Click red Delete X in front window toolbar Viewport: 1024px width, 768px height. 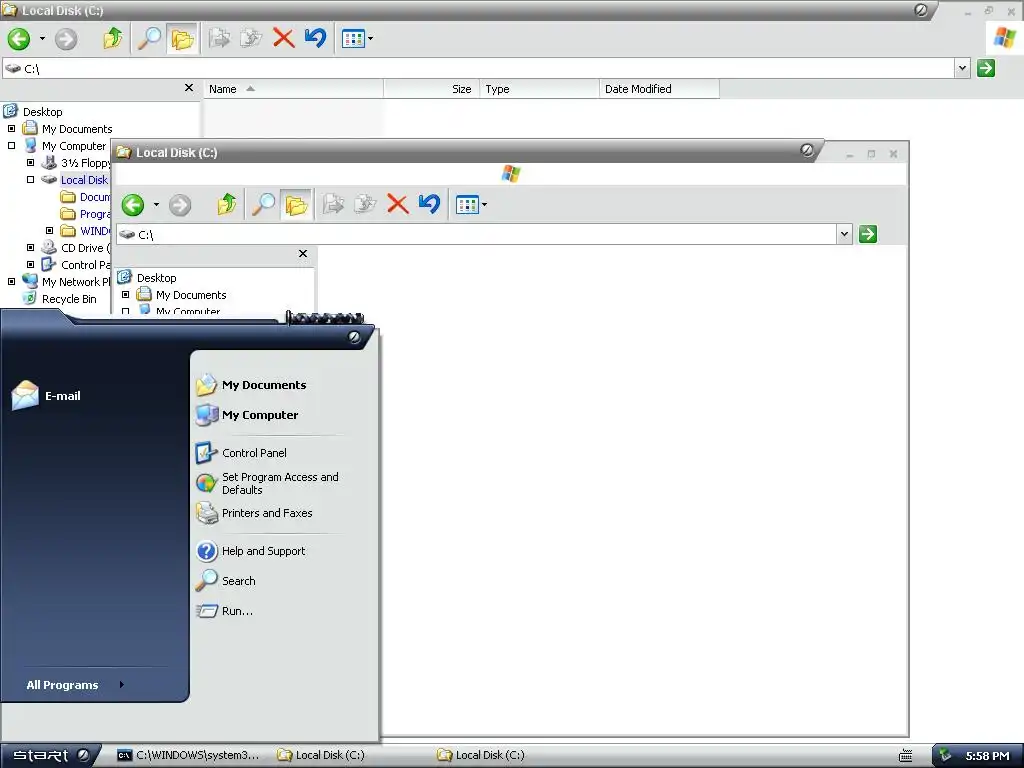pos(398,204)
